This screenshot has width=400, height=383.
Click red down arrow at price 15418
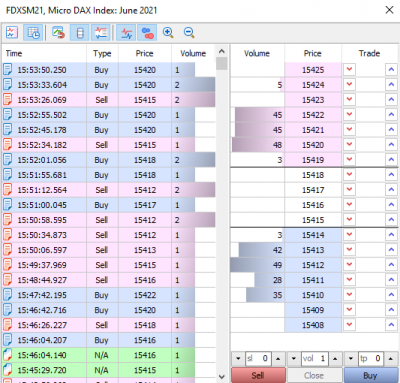tap(349, 175)
